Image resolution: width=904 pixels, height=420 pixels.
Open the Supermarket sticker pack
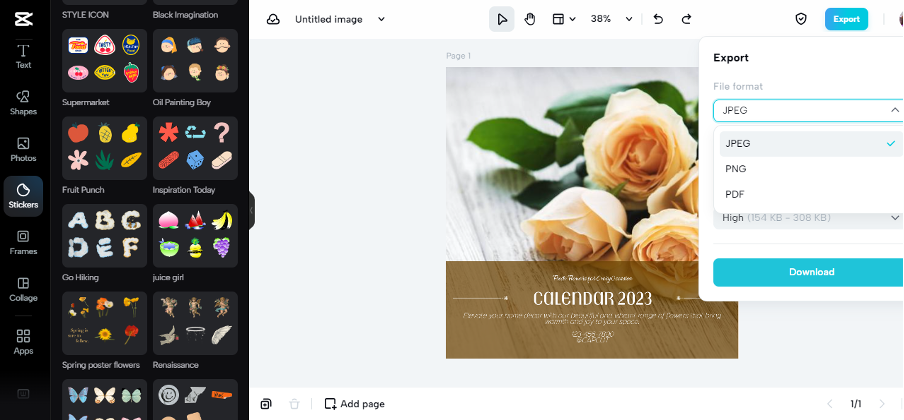coord(104,61)
